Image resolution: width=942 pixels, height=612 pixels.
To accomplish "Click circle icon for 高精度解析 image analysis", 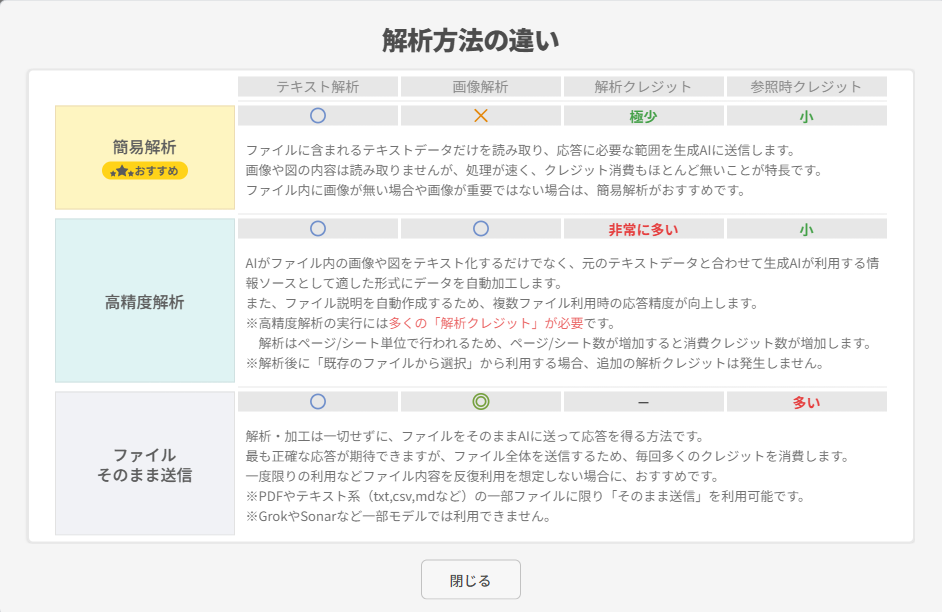I will click(481, 229).
